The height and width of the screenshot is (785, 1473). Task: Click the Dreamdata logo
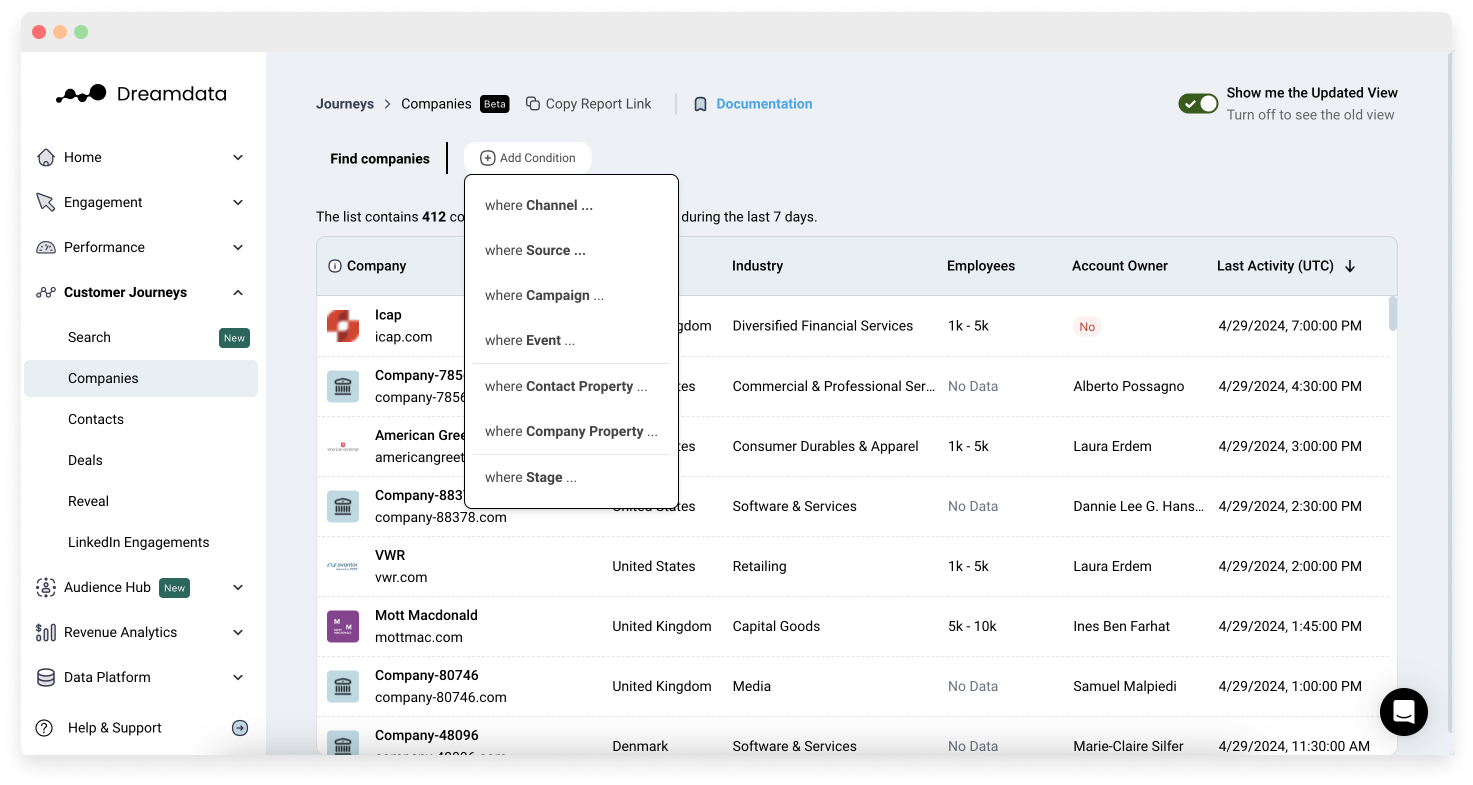pos(141,94)
